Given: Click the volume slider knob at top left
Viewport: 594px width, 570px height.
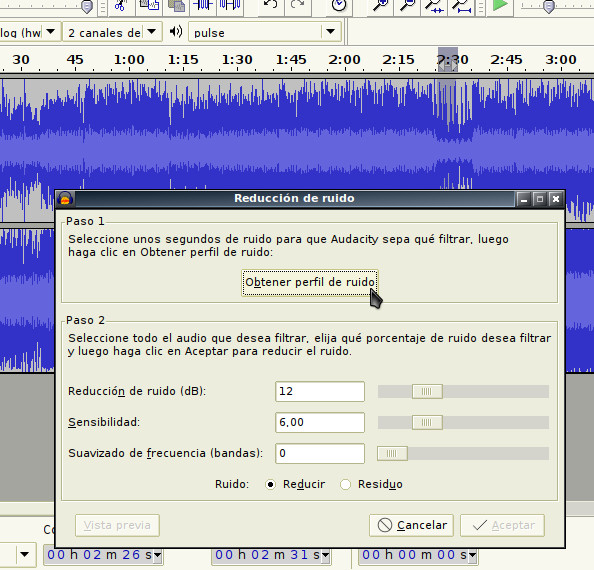Looking at the screenshot, I should pos(87,6).
